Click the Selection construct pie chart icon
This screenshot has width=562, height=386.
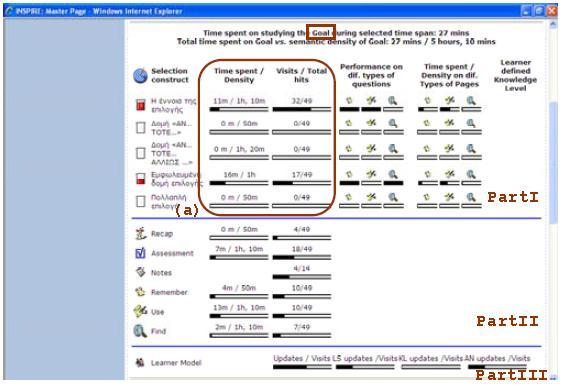[140, 76]
